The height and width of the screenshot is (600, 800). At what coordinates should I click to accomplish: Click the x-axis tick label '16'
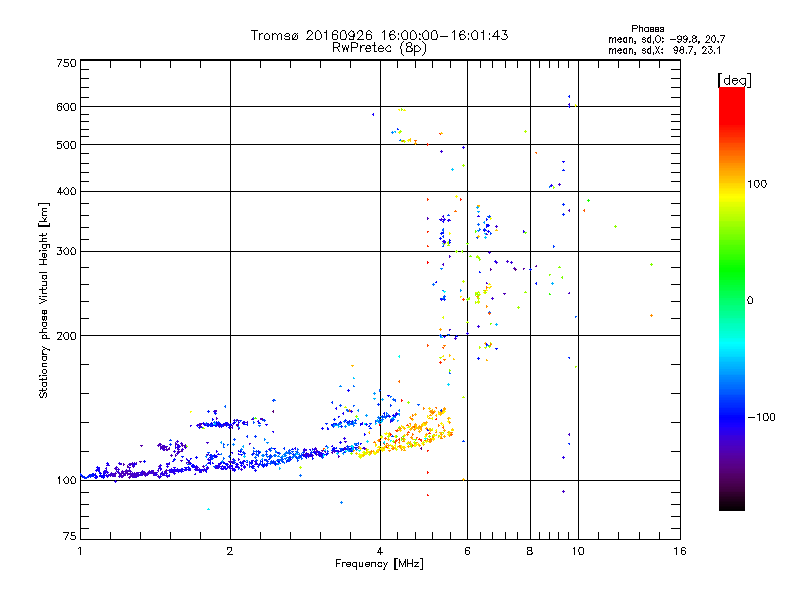click(680, 551)
